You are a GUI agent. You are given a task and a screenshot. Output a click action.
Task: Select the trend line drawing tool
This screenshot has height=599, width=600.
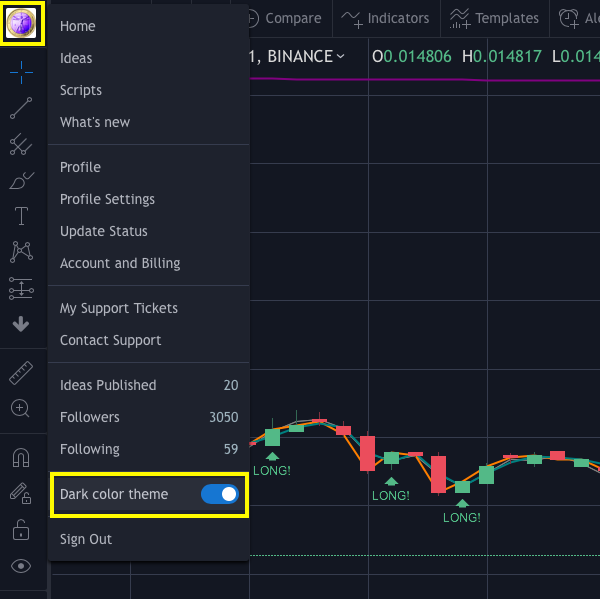(21, 108)
